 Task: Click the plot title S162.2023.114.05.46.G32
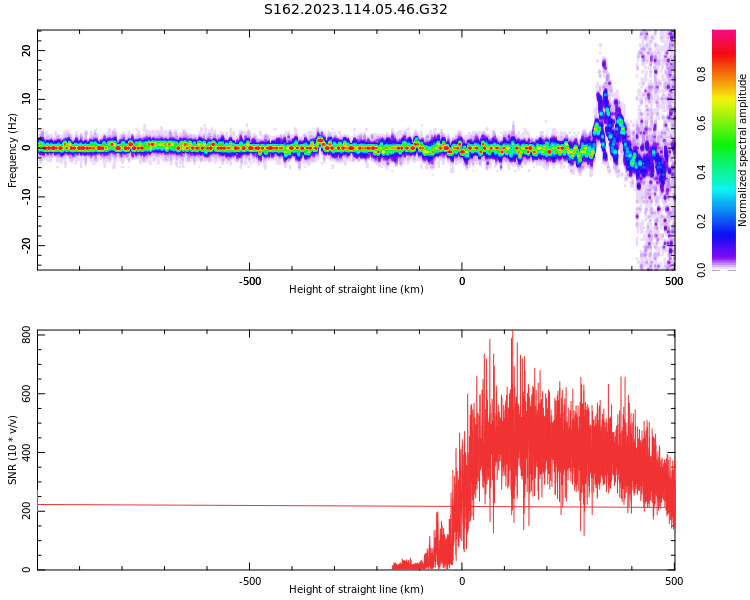click(355, 10)
